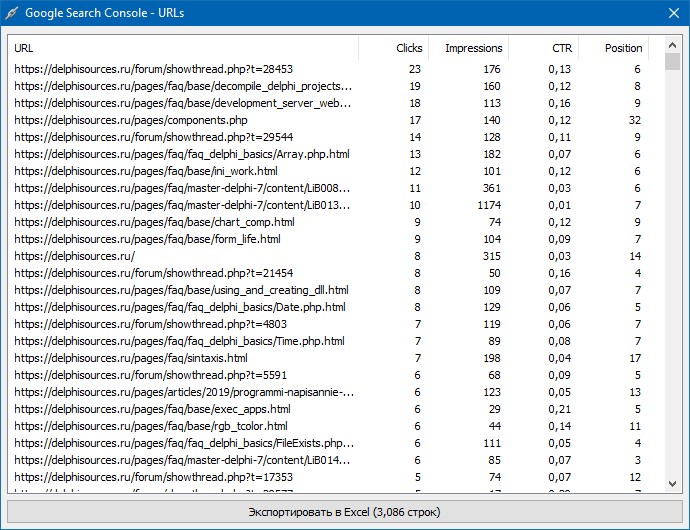Screen dimensions: 690x530
Task: Select the chart_comp.html URL row
Action: 154,222
